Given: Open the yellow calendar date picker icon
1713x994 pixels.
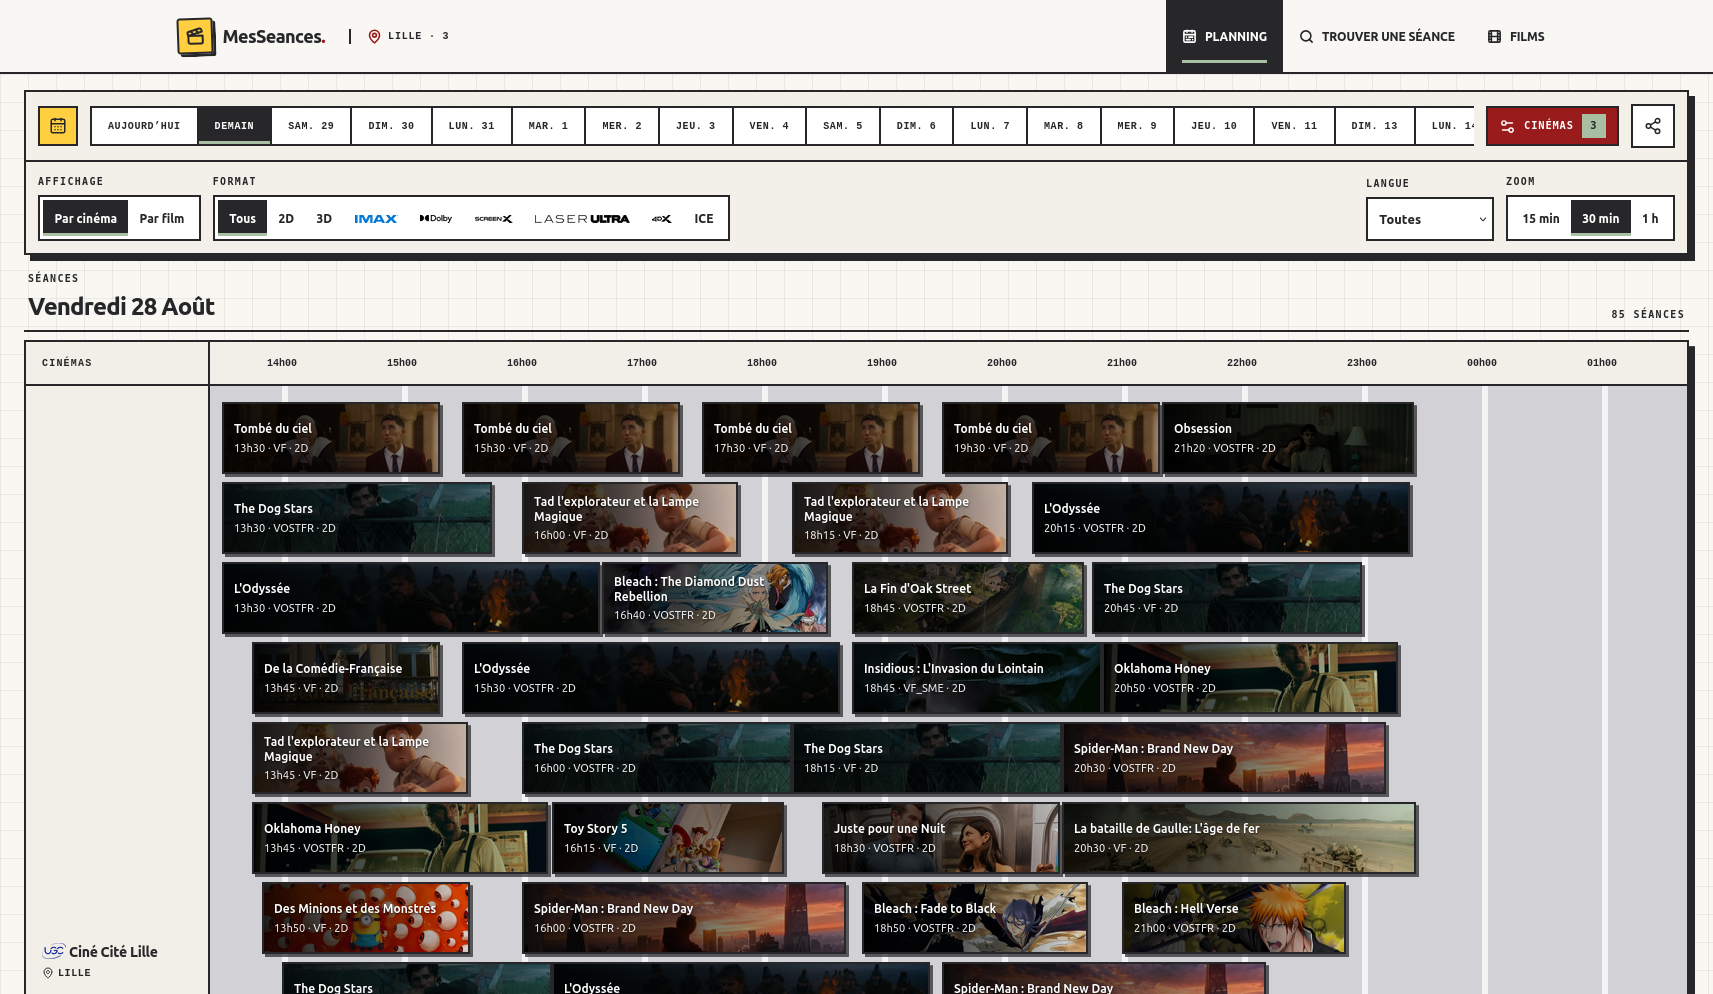Looking at the screenshot, I should click(58, 126).
